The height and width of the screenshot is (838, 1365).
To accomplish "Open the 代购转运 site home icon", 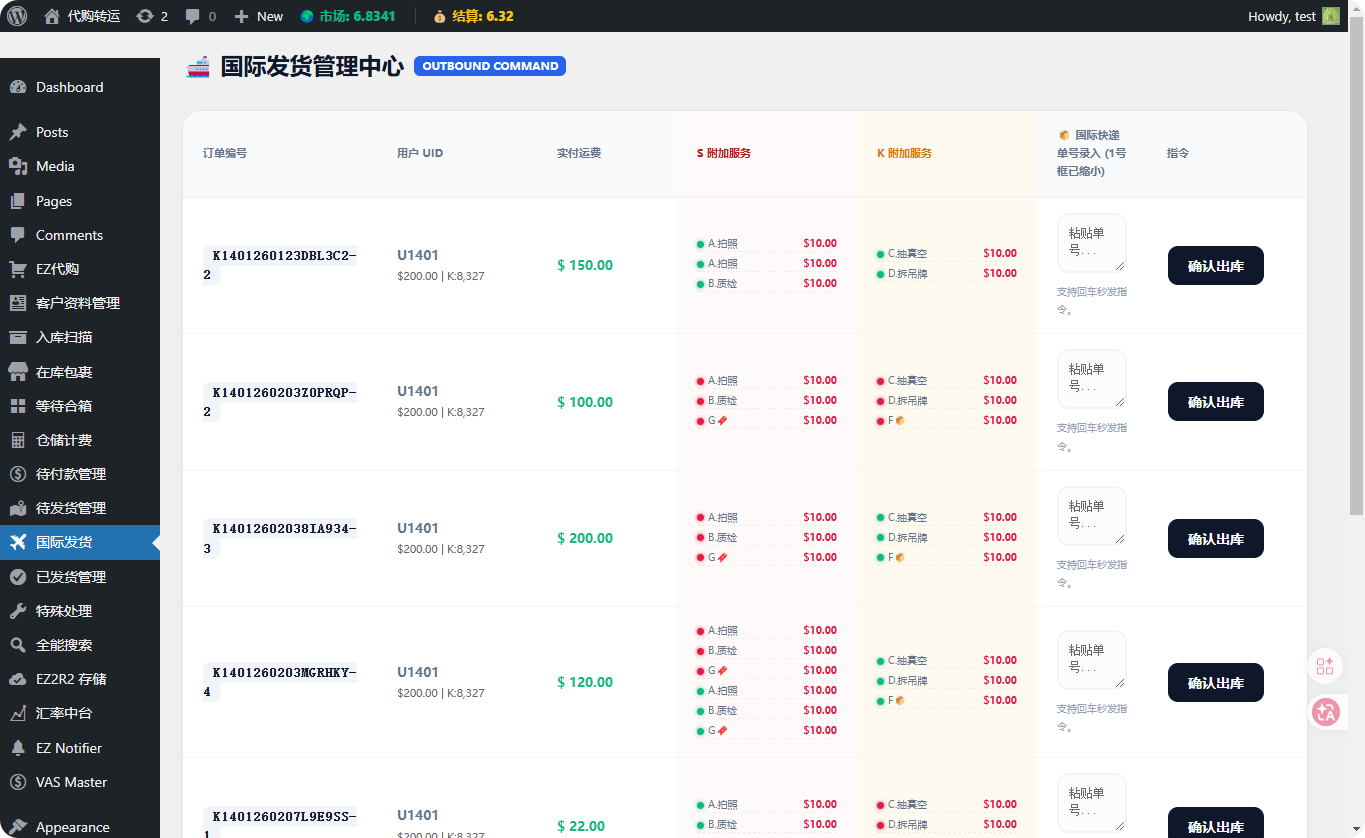I will [x=52, y=16].
